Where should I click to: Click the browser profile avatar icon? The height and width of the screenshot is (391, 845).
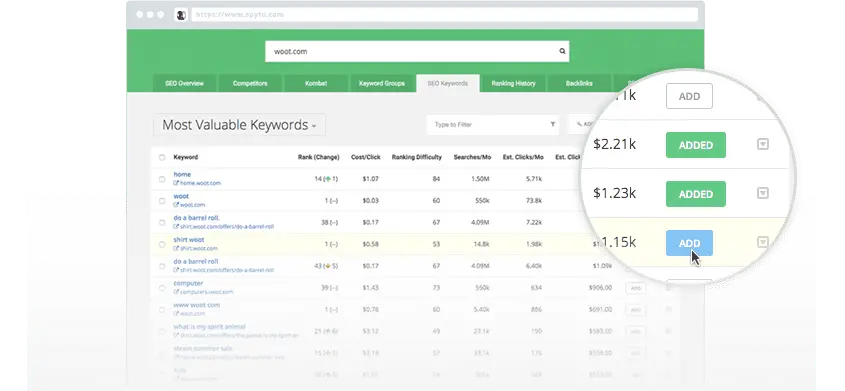(181, 15)
